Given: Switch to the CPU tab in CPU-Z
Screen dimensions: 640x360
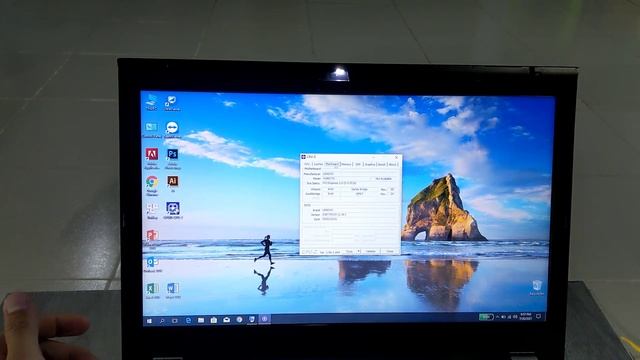Looking at the screenshot, I should tap(307, 164).
